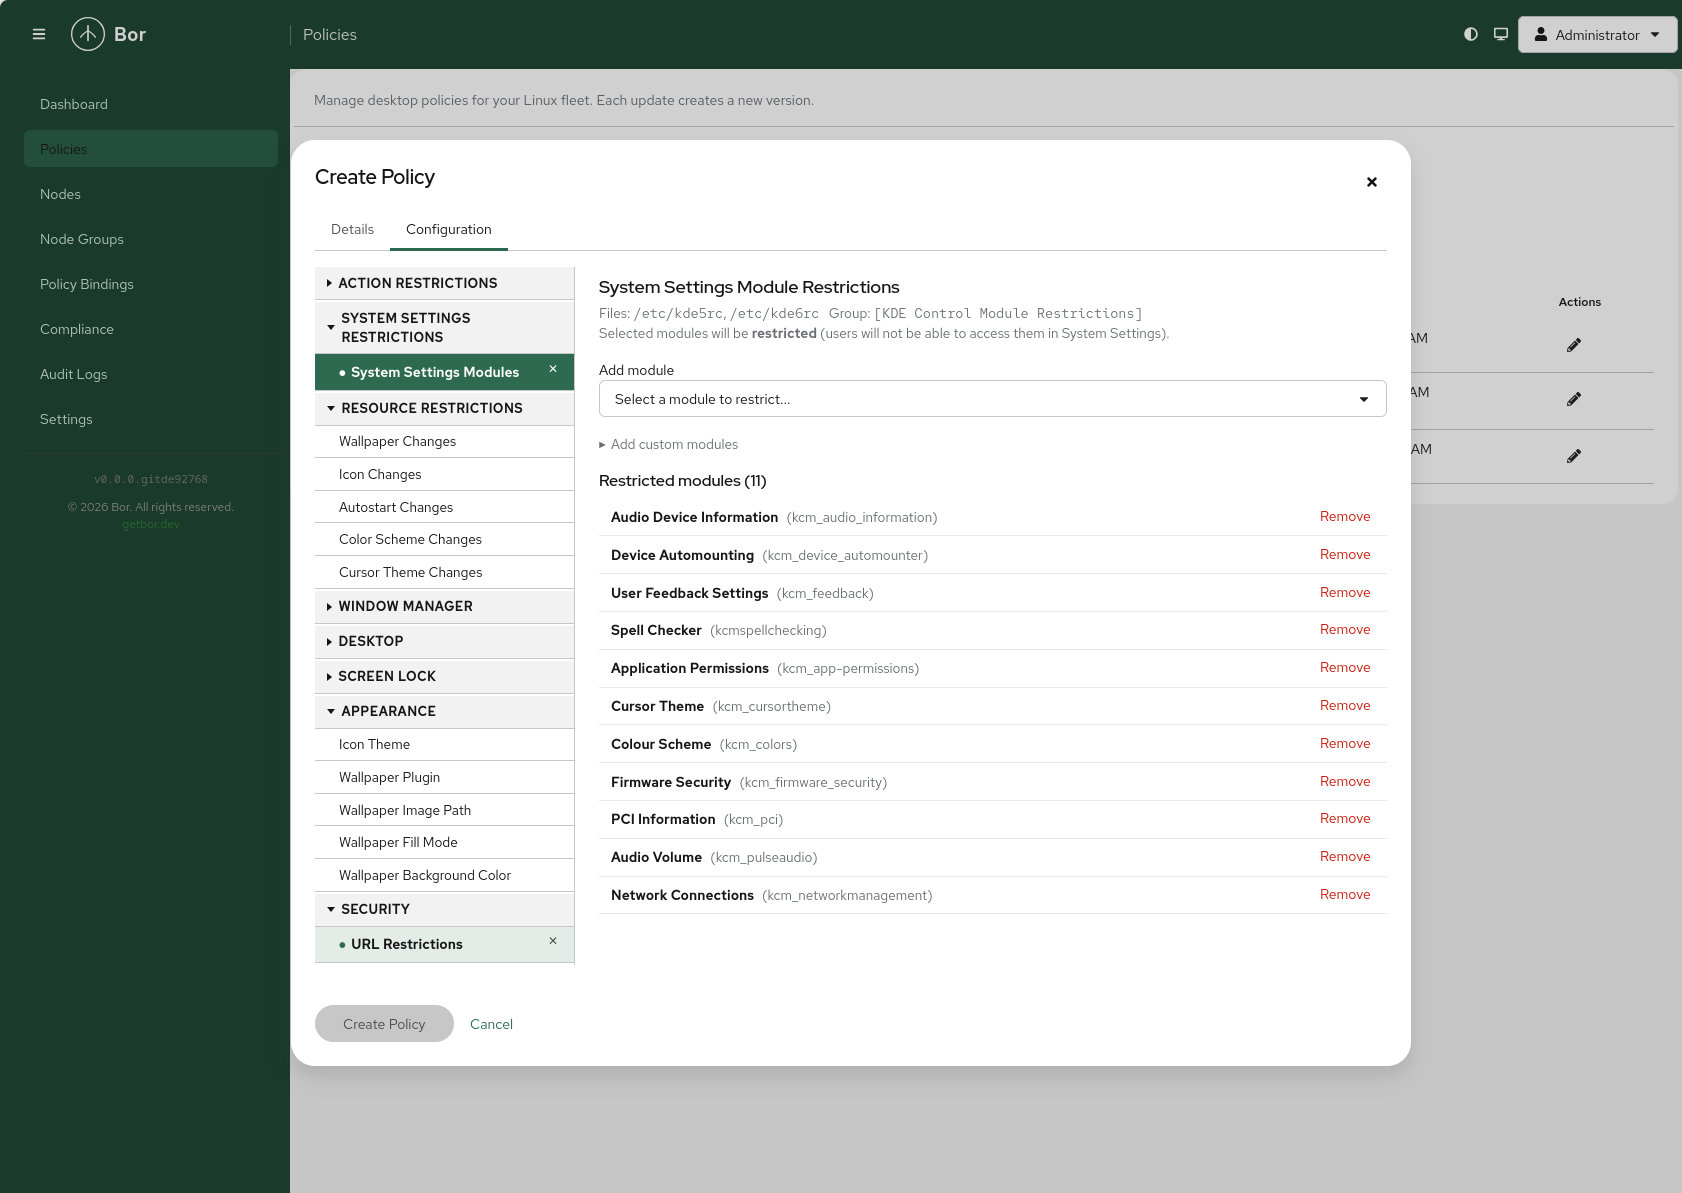The image size is (1682, 1193).
Task: Remove Spell Checker module
Action: coord(1345,630)
